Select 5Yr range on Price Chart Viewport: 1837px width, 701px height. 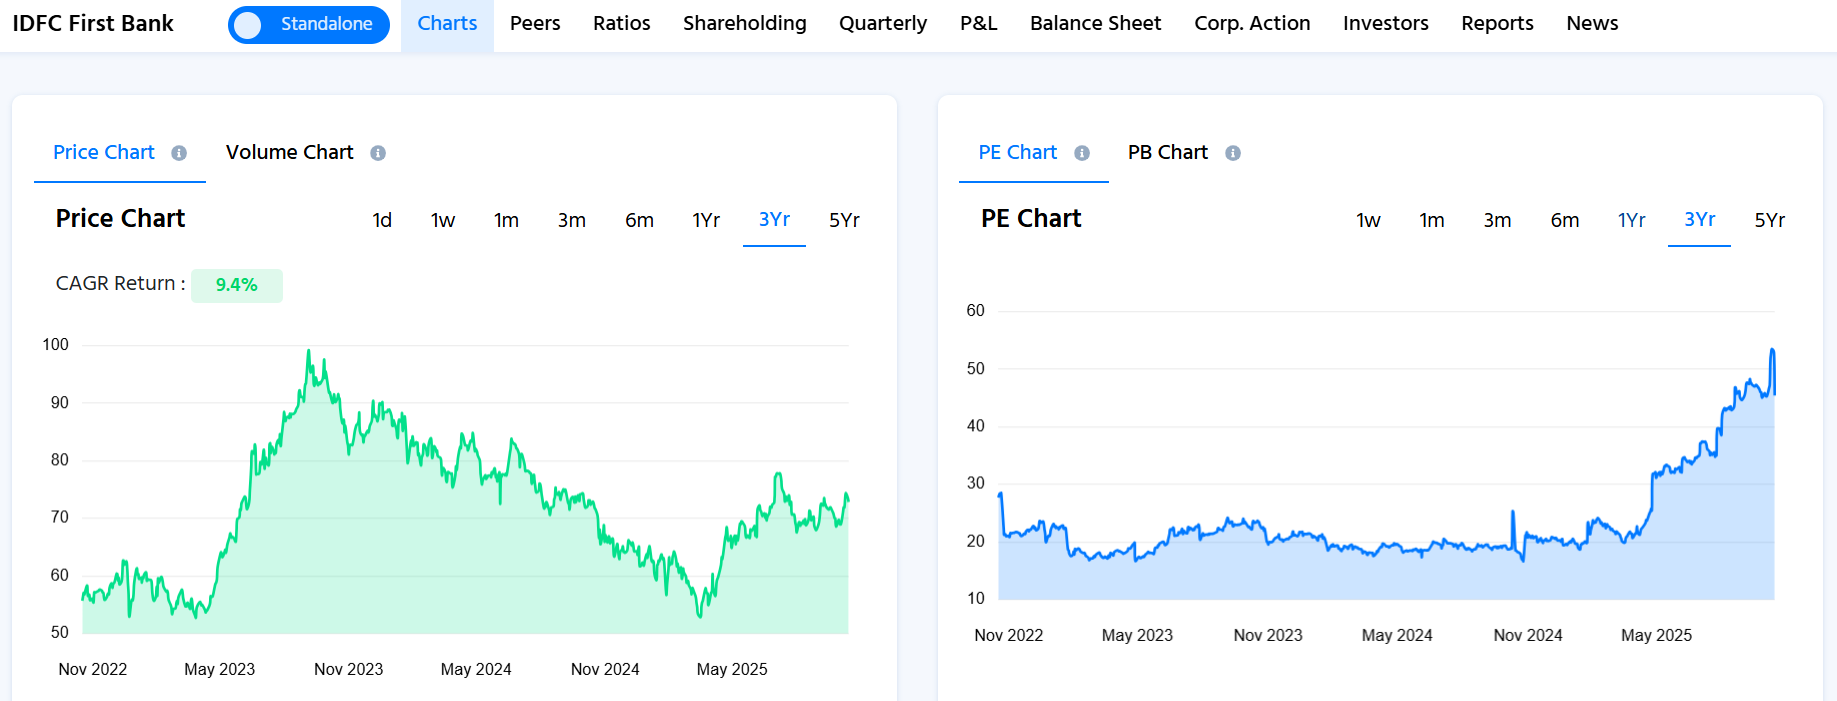(x=844, y=220)
